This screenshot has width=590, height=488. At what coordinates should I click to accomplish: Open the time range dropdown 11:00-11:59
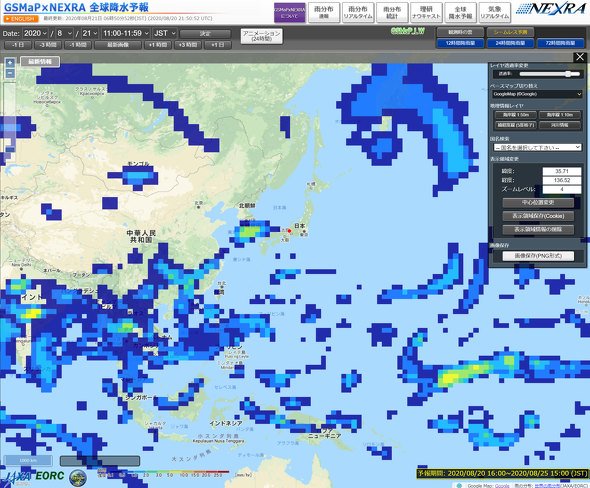click(126, 33)
